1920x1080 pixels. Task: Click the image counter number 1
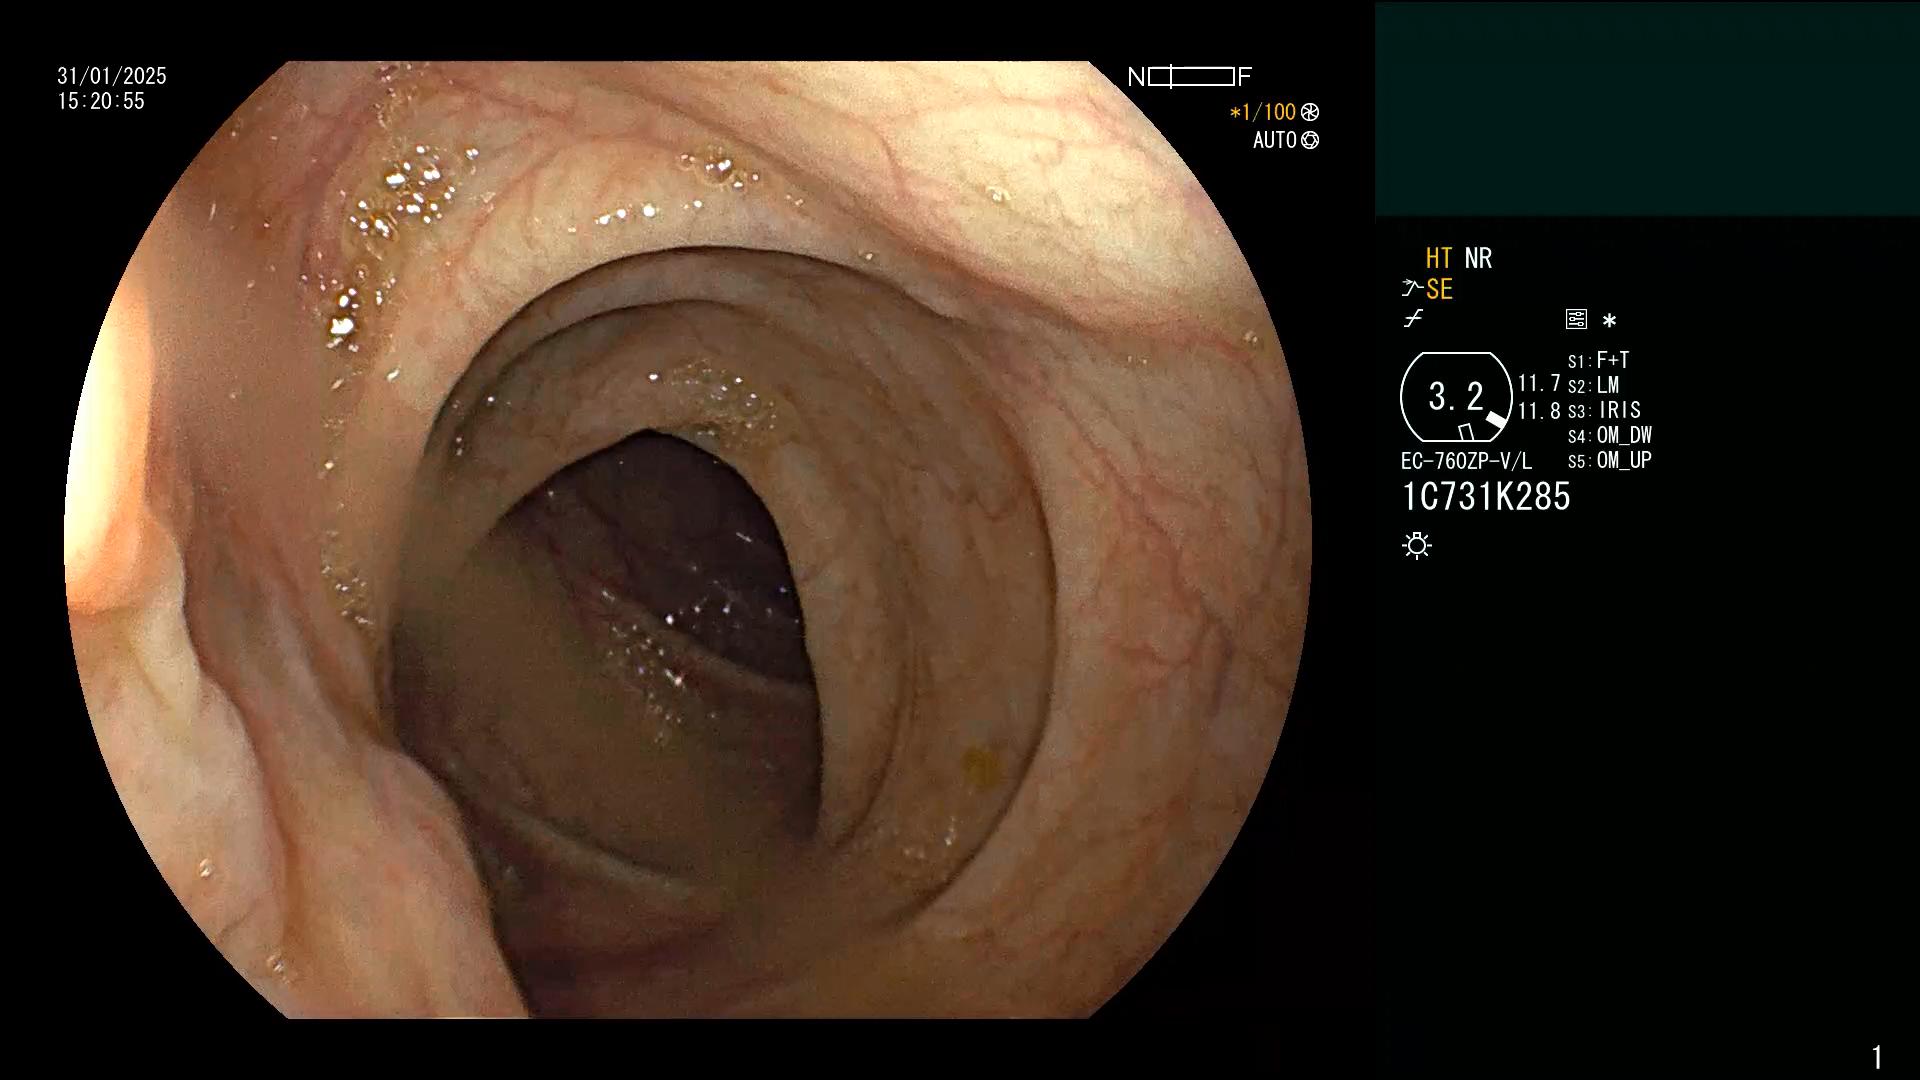(x=1877, y=1057)
